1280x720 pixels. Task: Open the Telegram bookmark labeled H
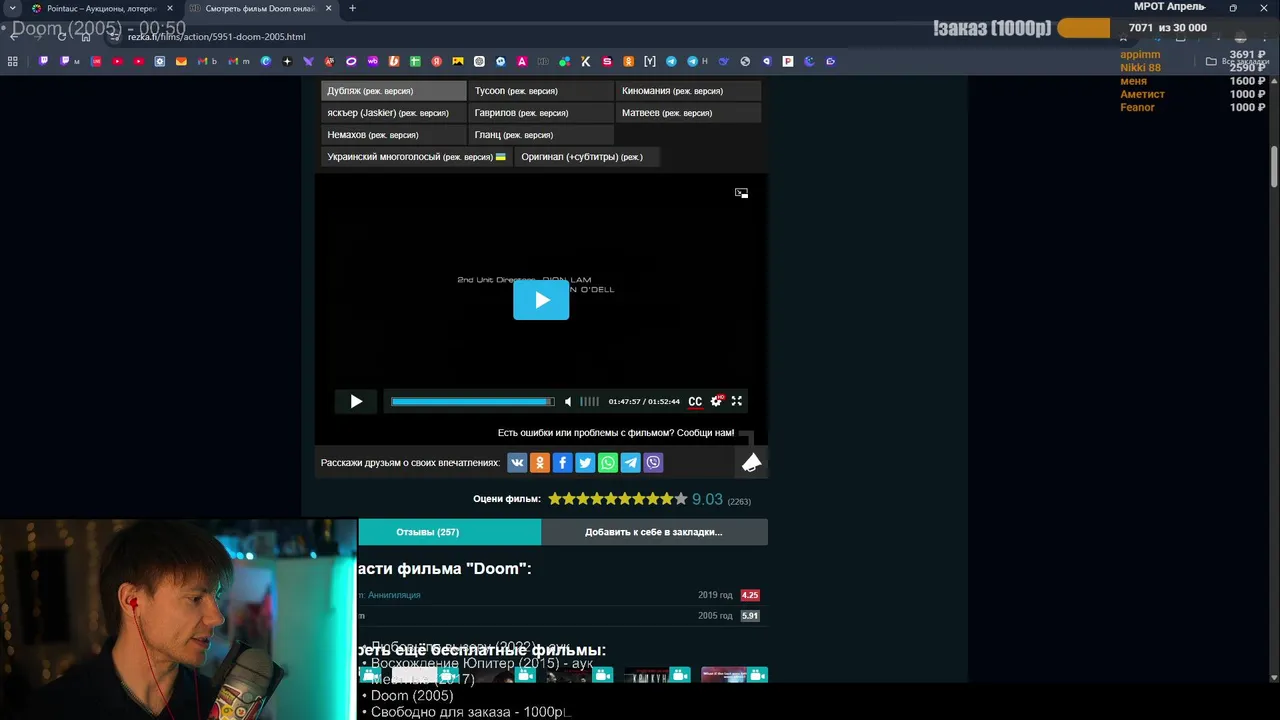point(698,61)
